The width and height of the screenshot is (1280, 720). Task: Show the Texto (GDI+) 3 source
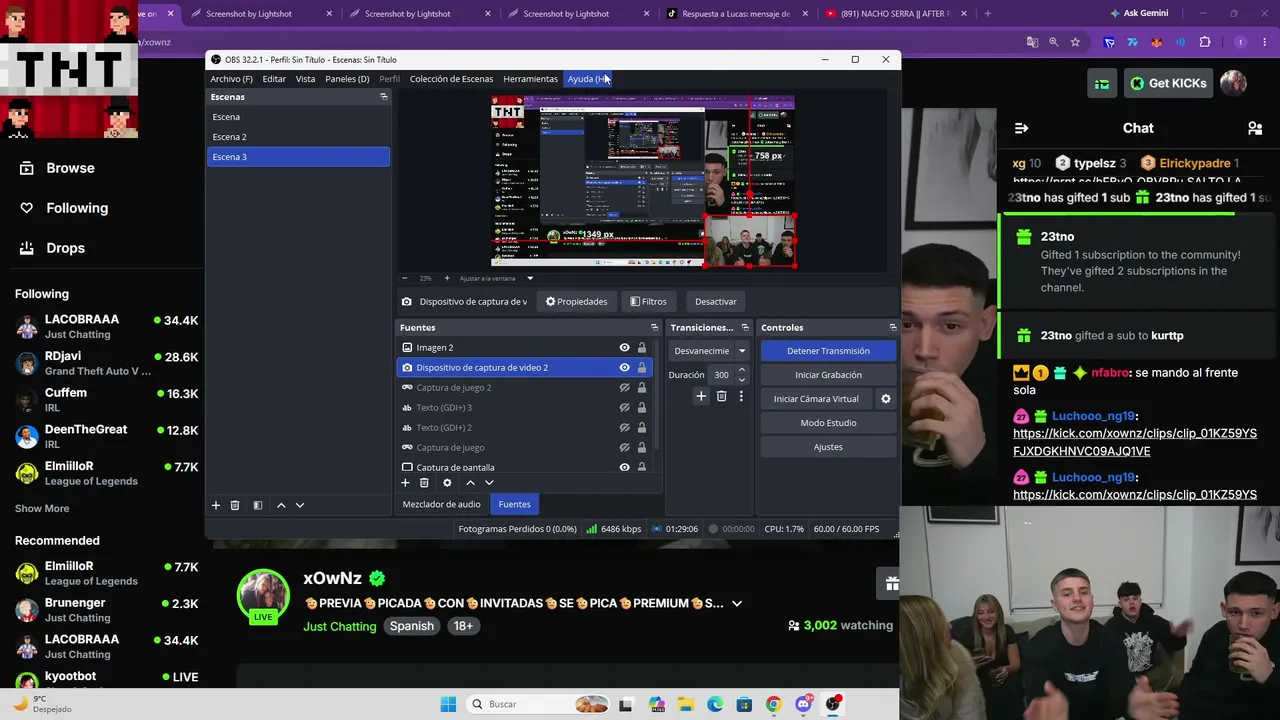[x=624, y=408]
